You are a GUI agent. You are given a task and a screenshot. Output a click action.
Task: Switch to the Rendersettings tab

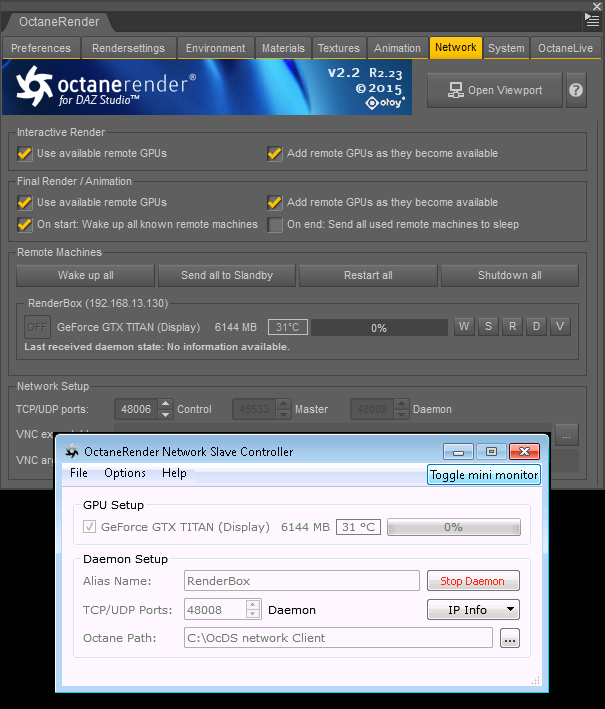(128, 48)
